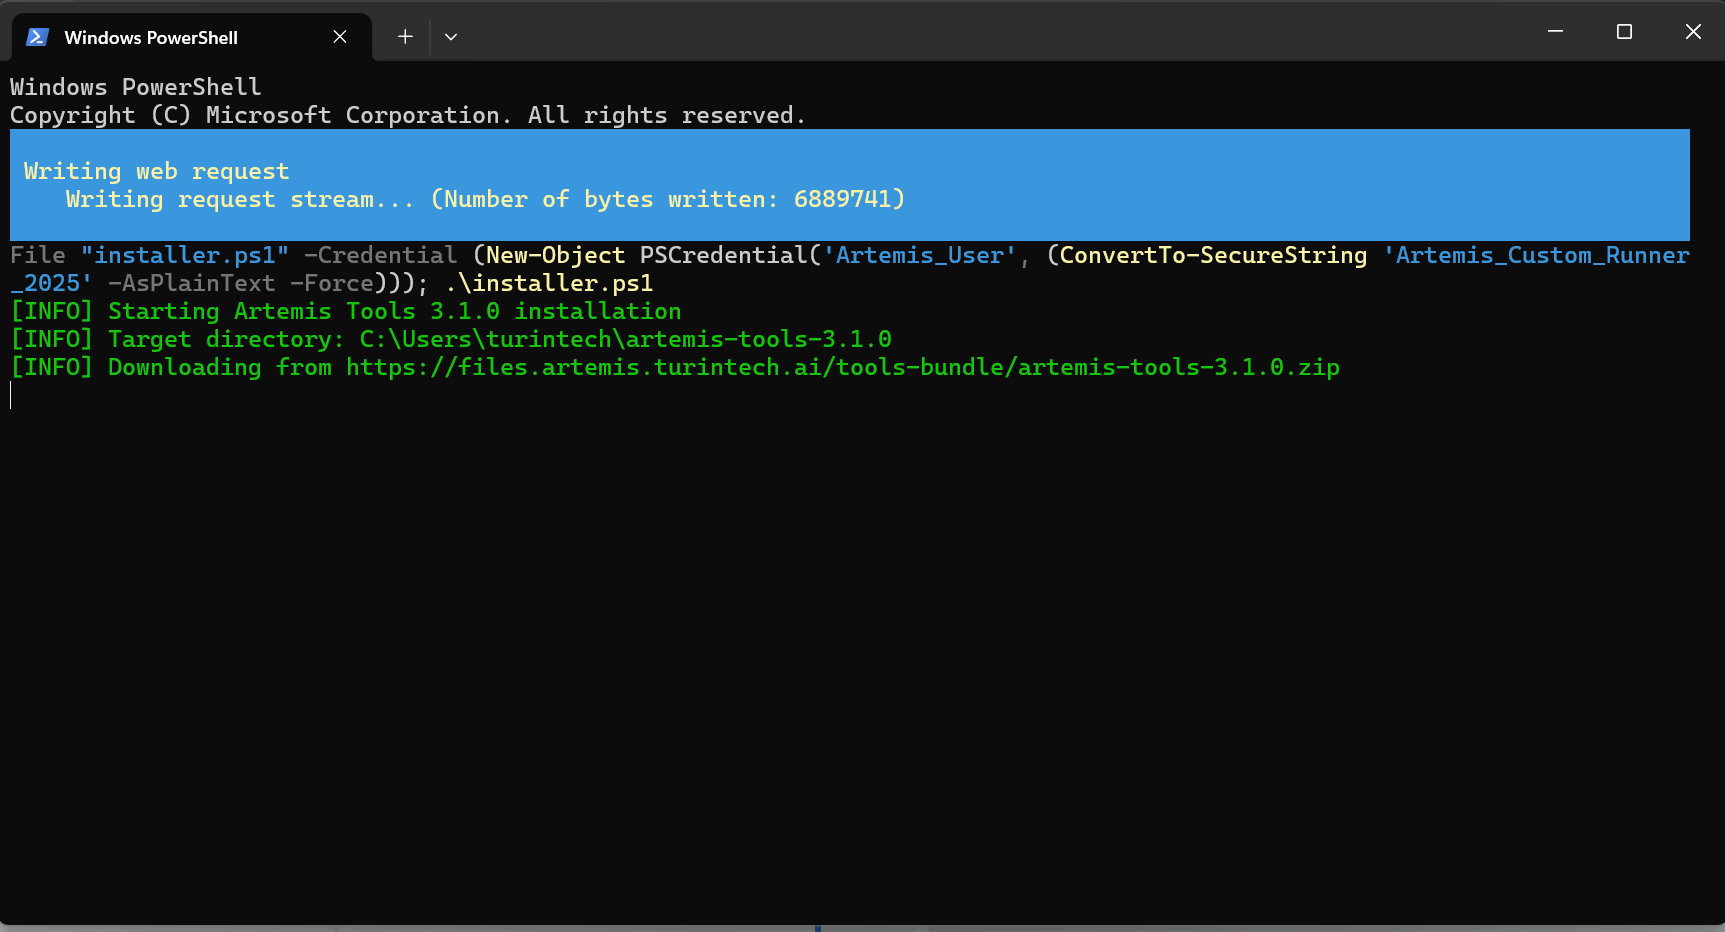Screen dimensions: 1725x932
Task: Click the "installer.ps1" quoted filename
Action: [185, 256]
